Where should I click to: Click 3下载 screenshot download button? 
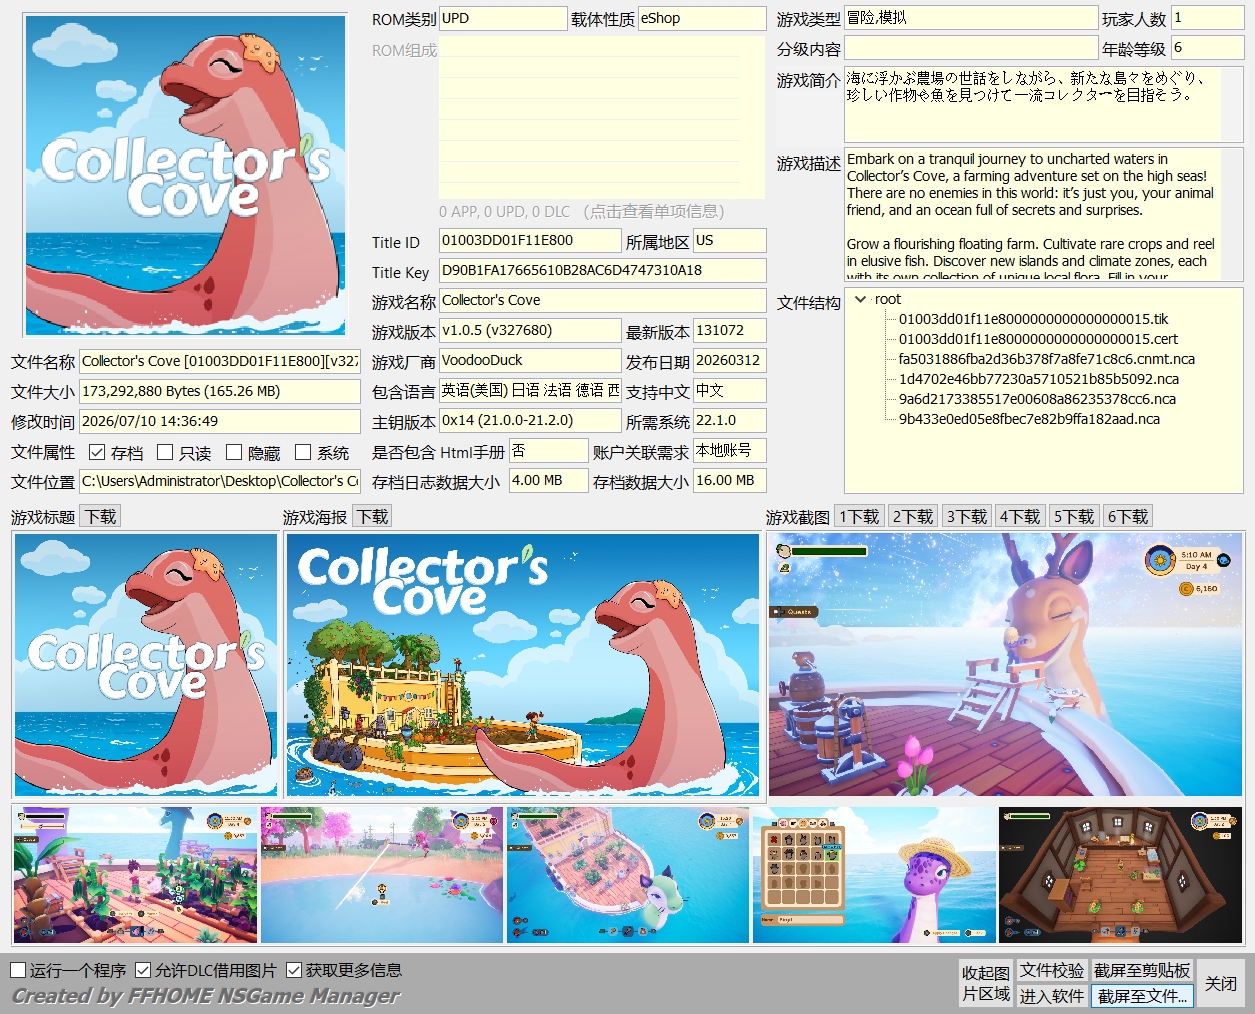tap(967, 517)
